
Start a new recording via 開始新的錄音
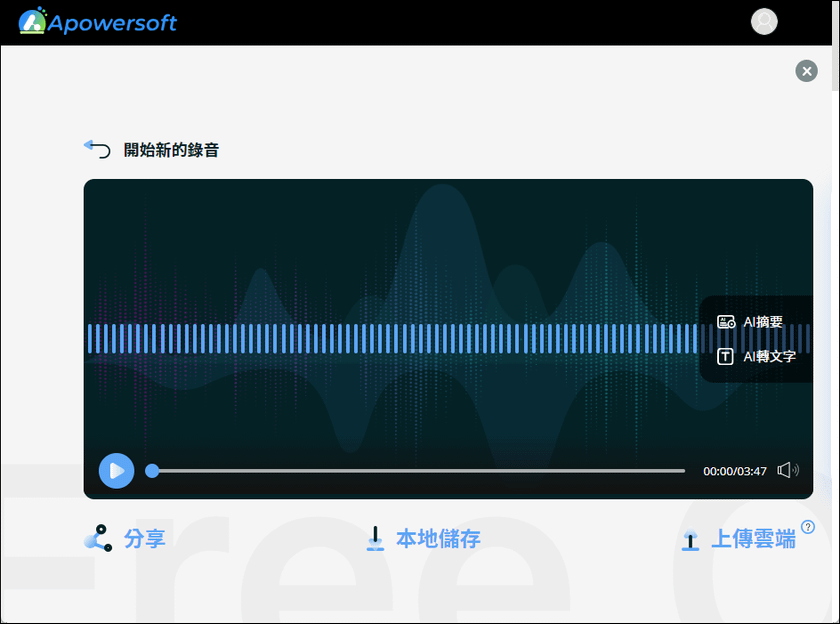coord(171,149)
